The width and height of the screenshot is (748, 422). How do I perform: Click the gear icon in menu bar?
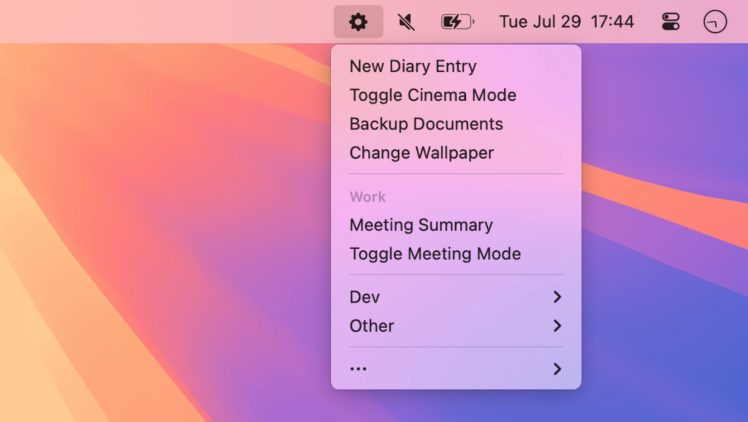point(358,22)
